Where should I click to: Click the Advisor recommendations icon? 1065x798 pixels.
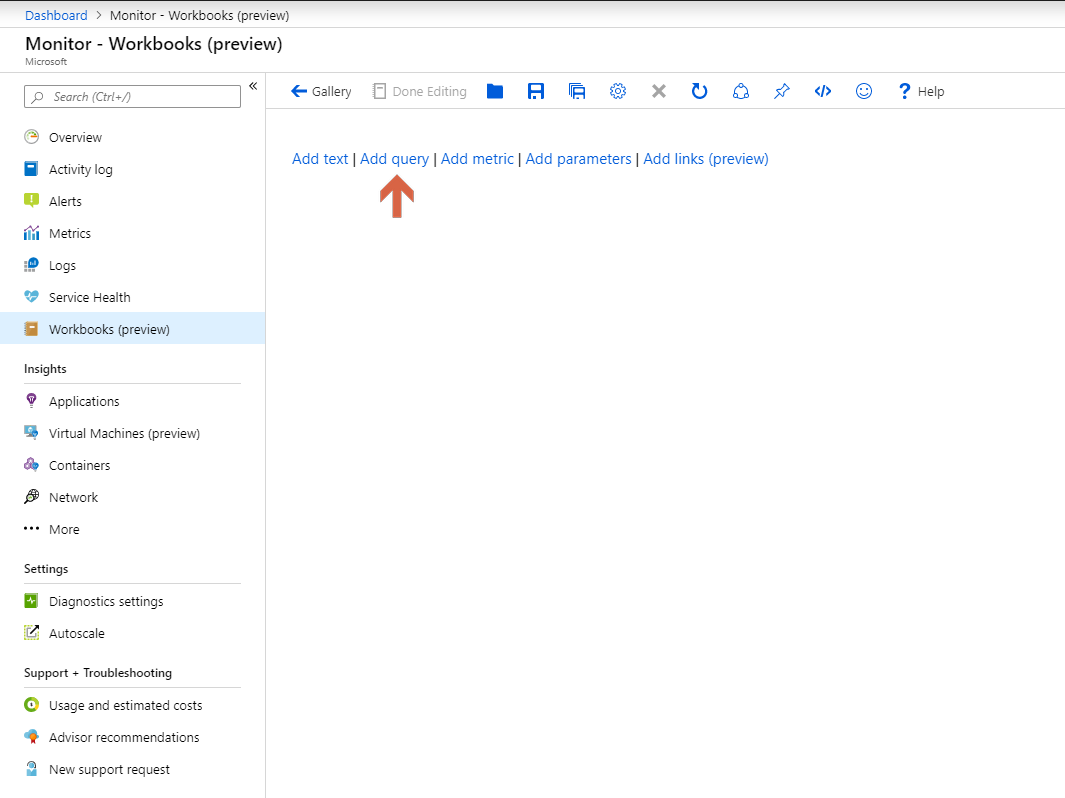pos(31,737)
